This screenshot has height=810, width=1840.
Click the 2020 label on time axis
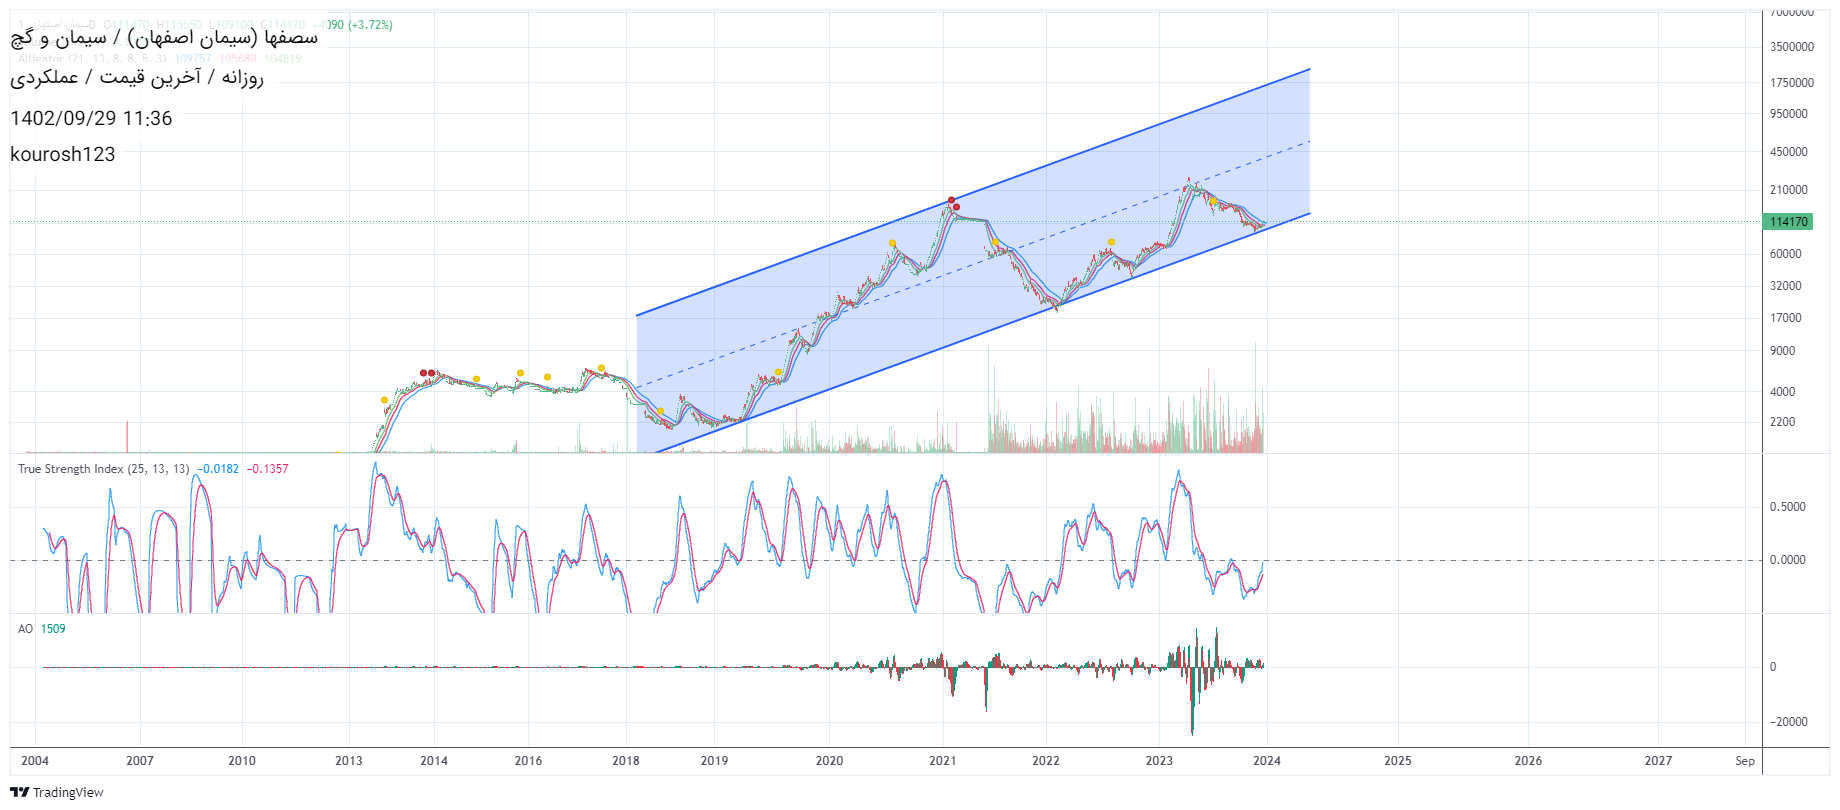pyautogui.click(x=829, y=761)
